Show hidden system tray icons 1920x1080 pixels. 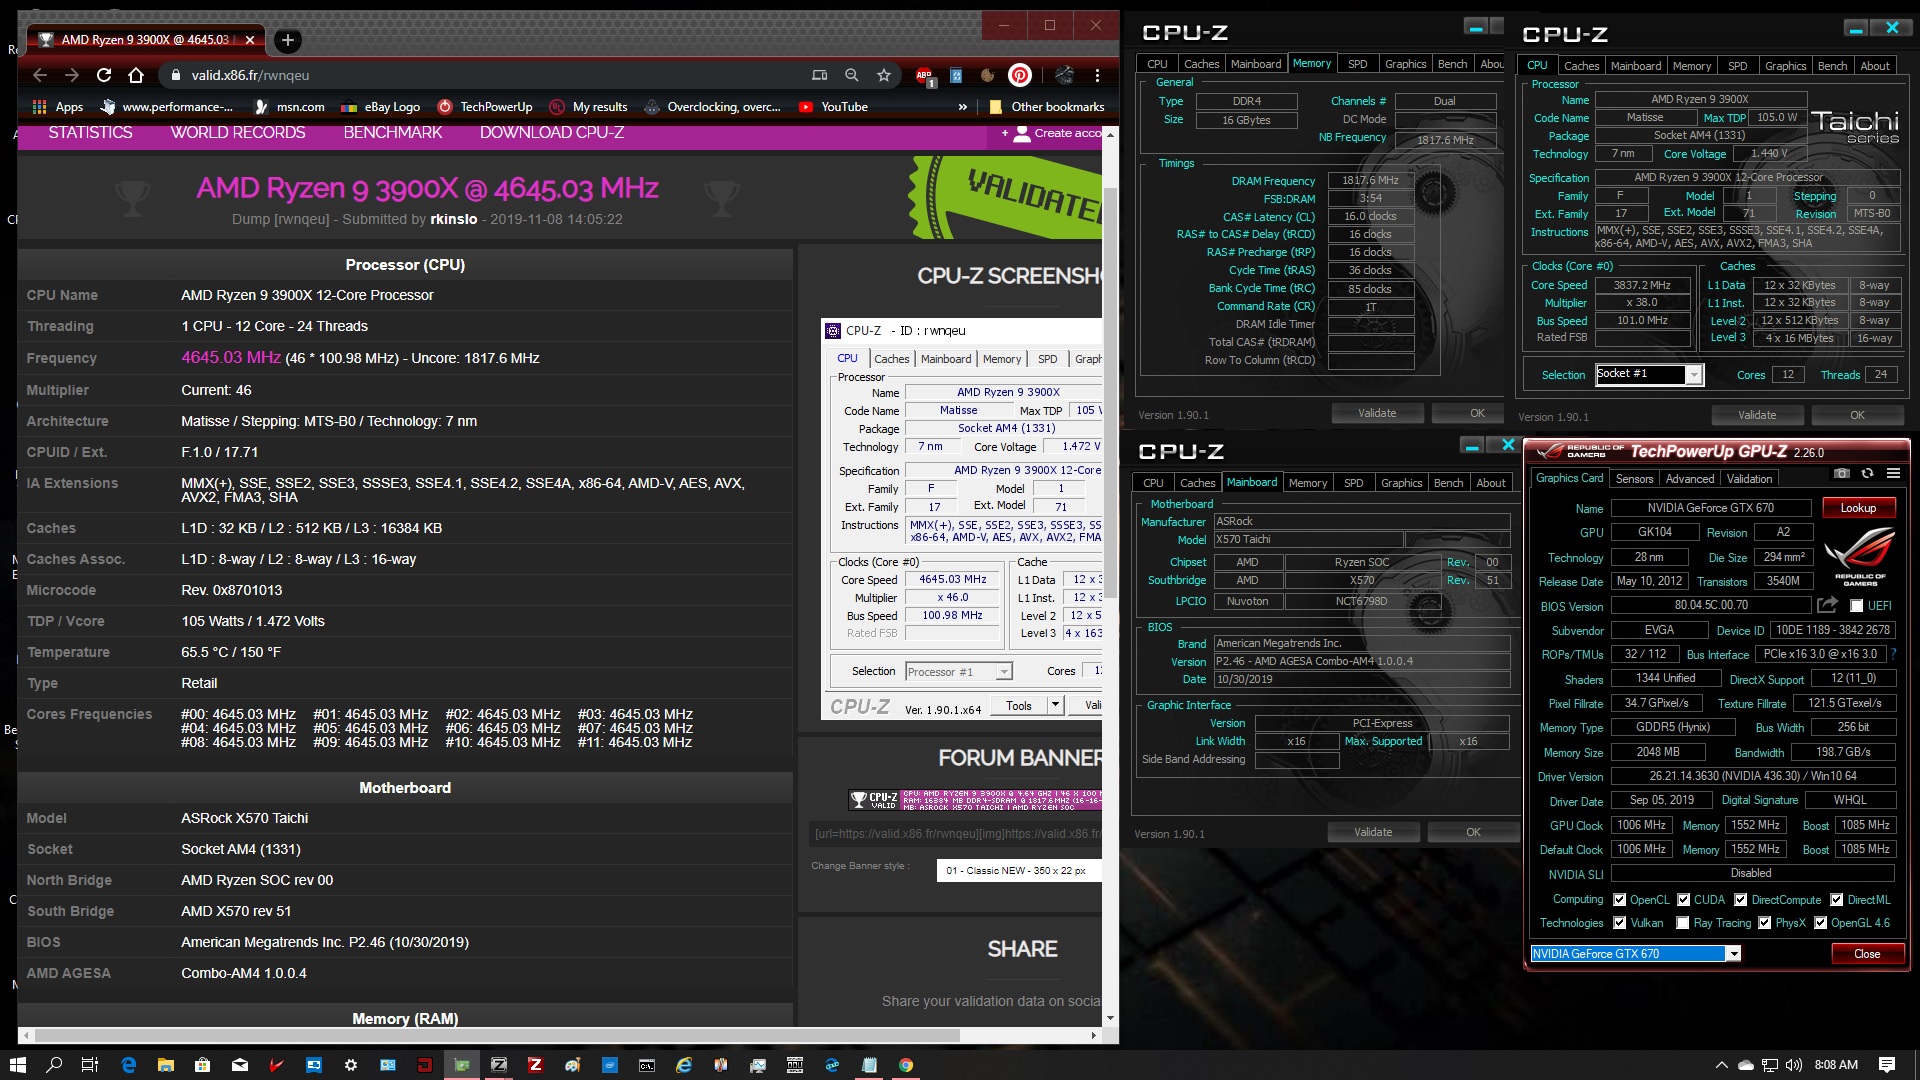tap(1721, 1065)
